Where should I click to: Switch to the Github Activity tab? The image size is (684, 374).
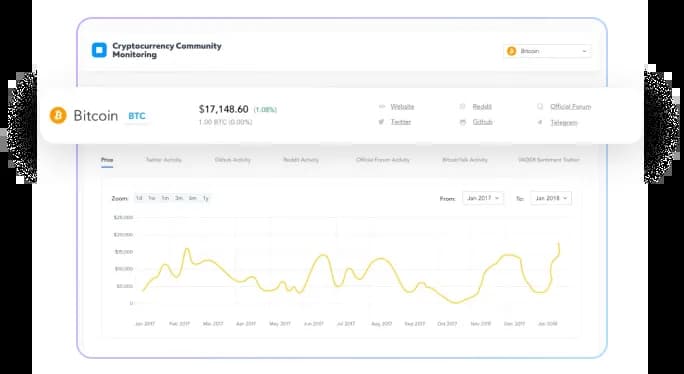233,160
